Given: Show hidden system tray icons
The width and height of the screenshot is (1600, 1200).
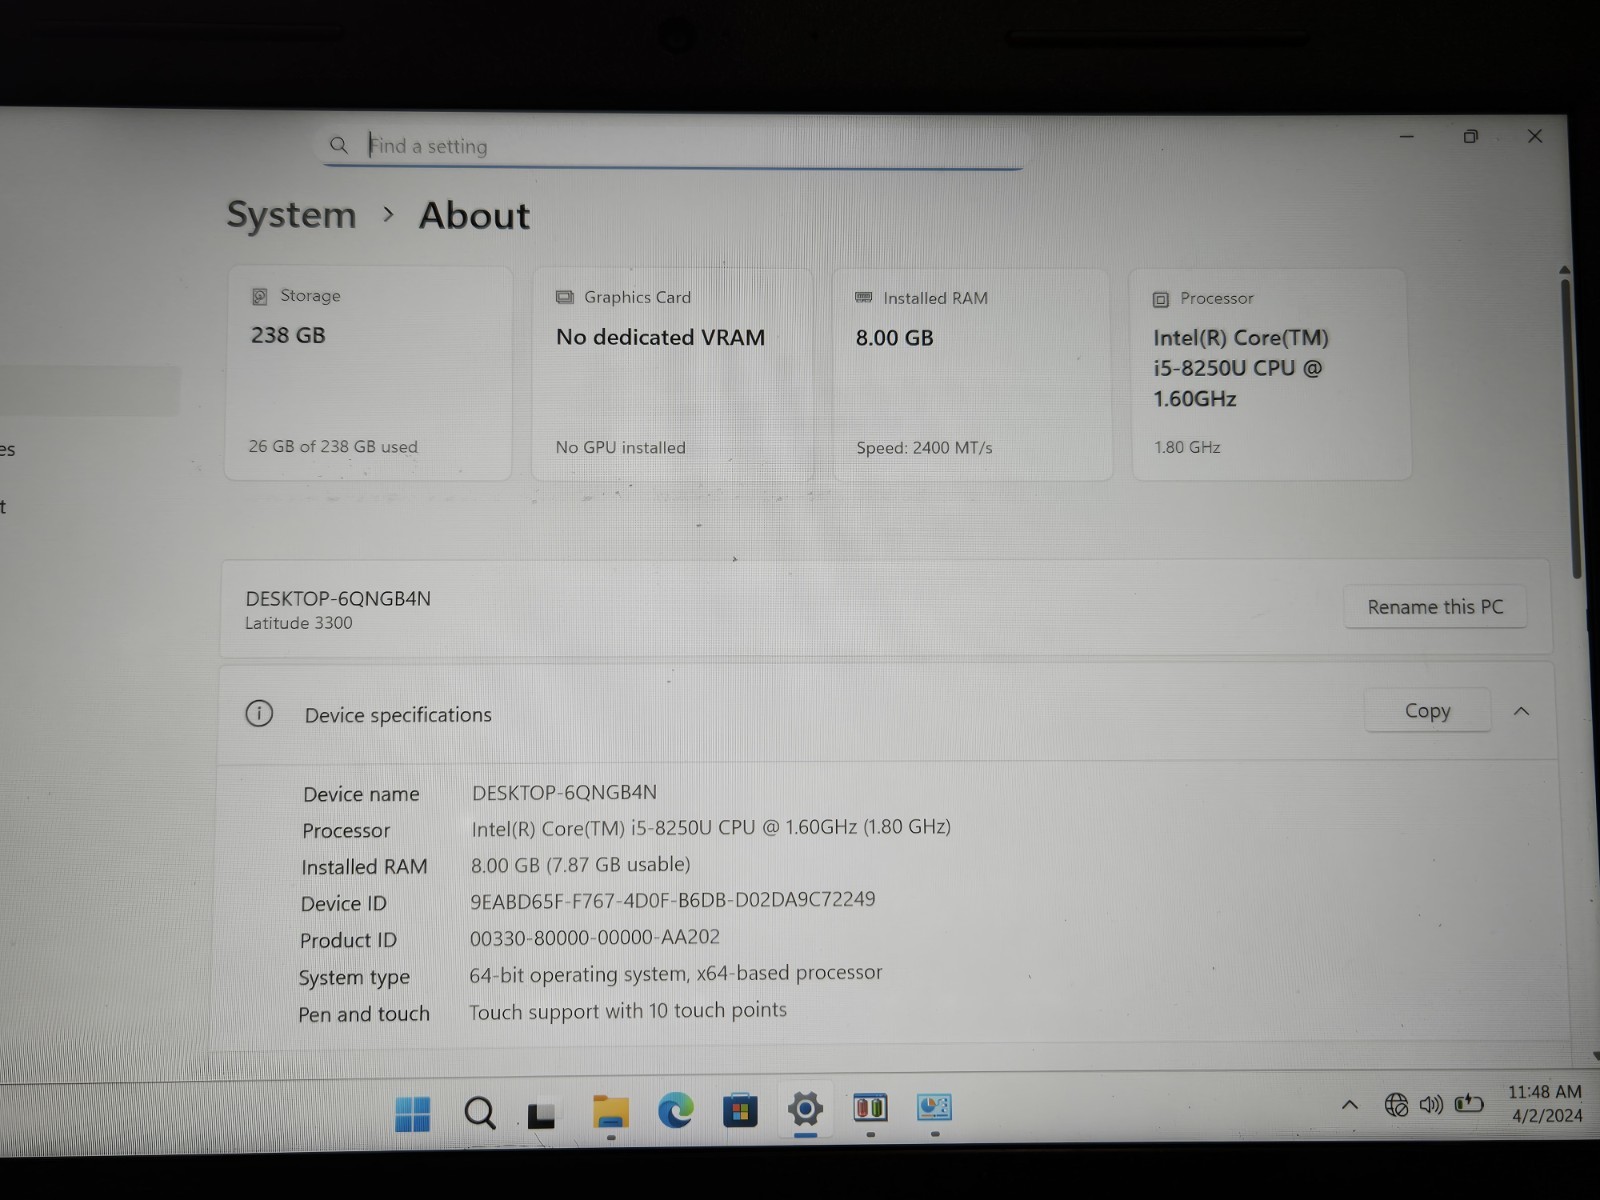Looking at the screenshot, I should pos(1349,1105).
